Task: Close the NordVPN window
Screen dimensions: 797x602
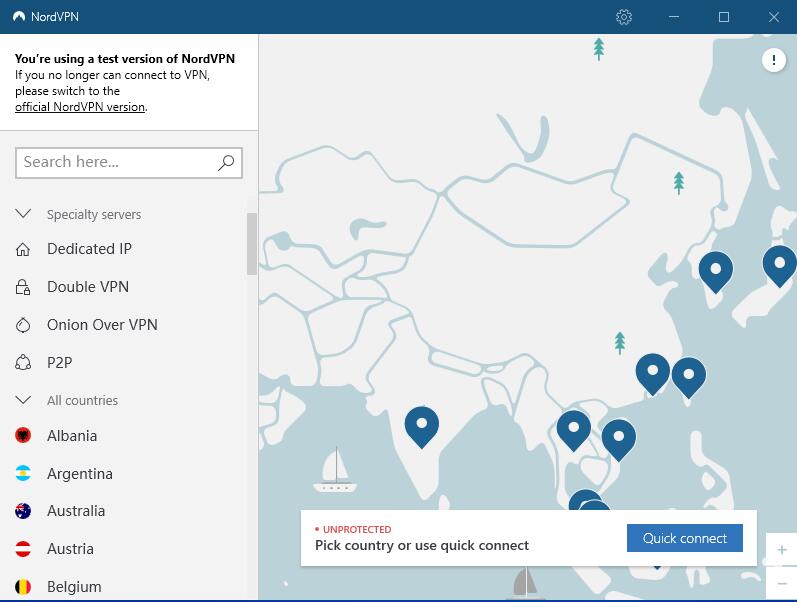Action: click(x=774, y=17)
